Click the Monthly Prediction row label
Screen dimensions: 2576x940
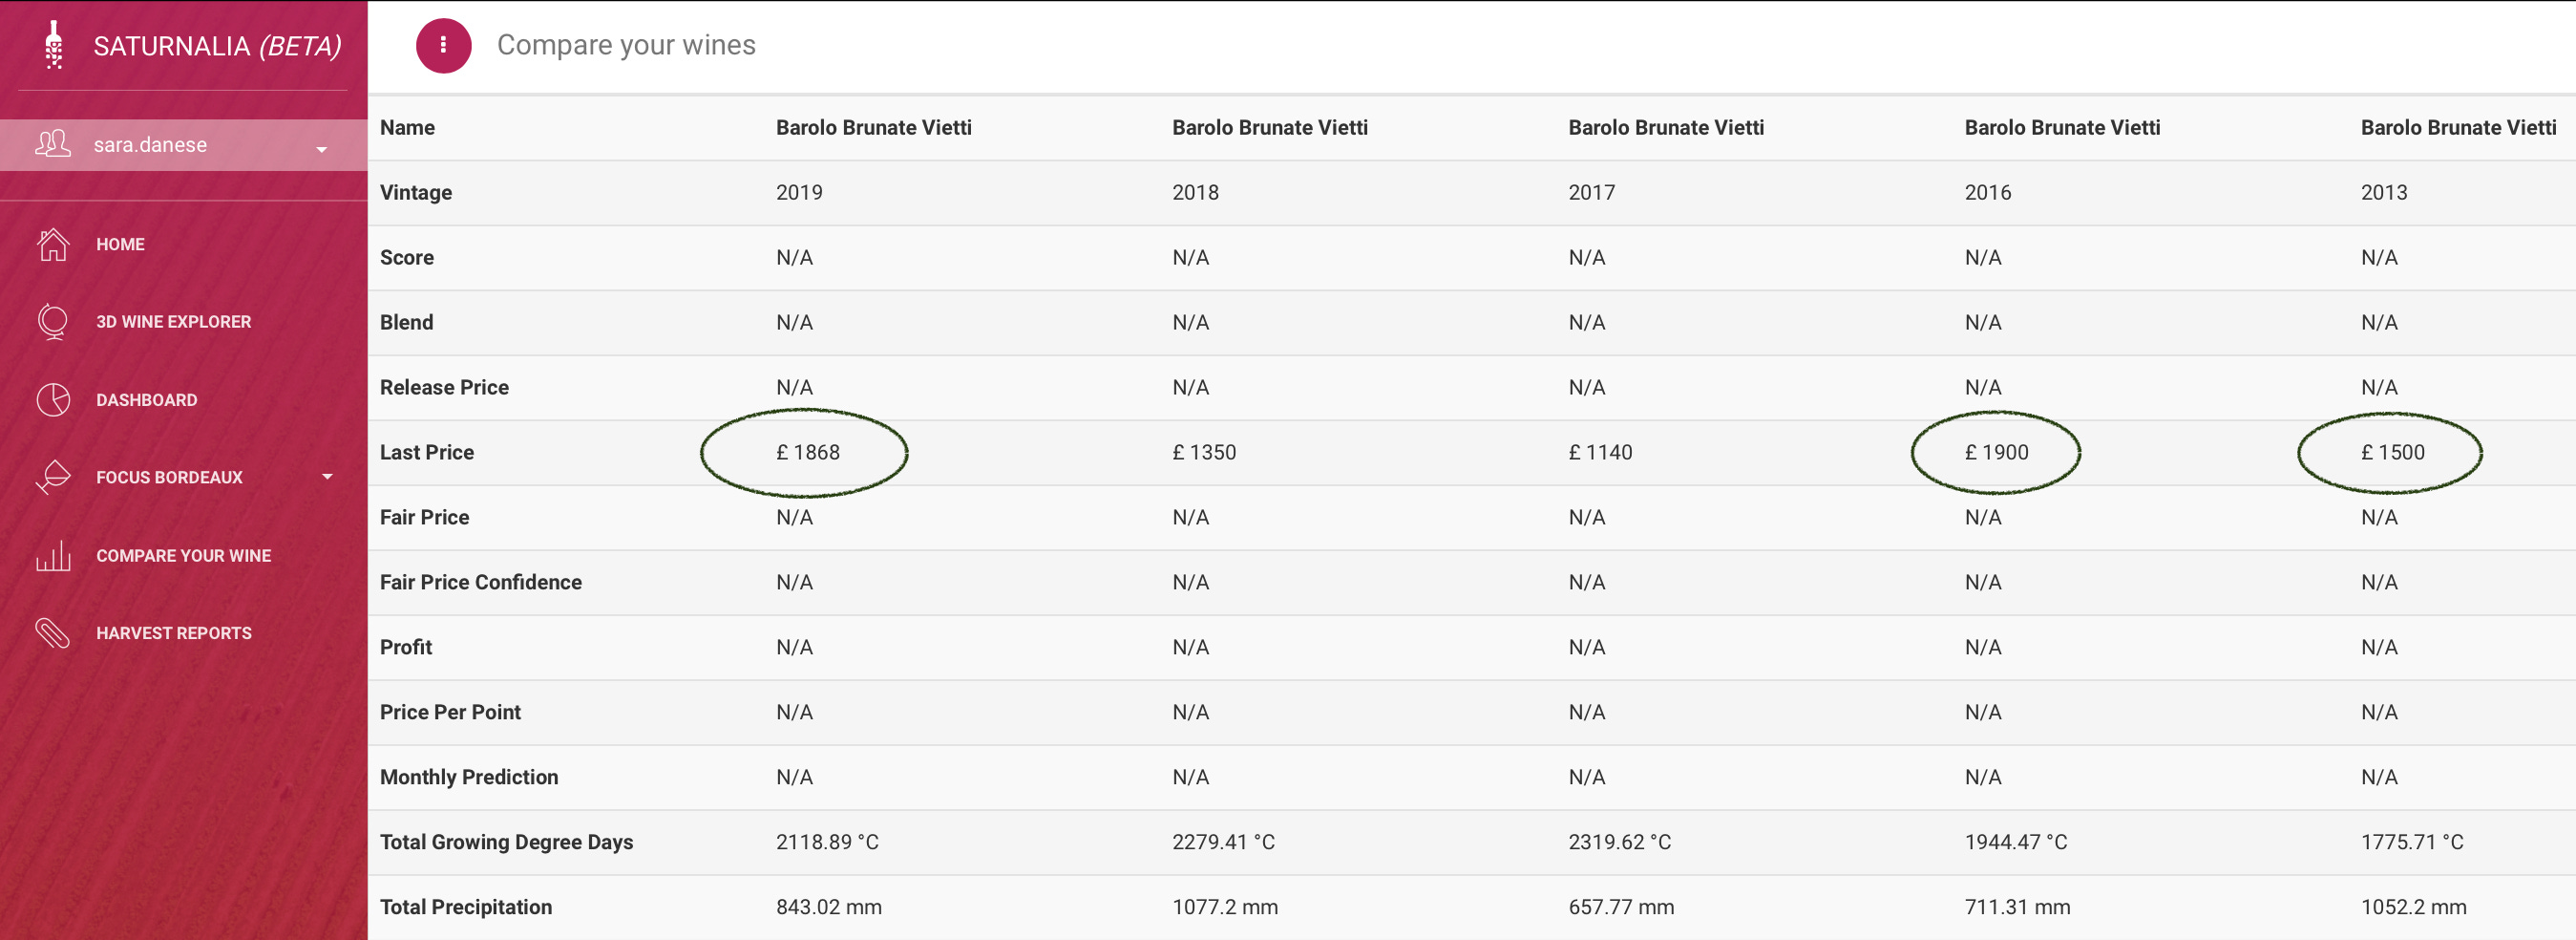(469, 777)
